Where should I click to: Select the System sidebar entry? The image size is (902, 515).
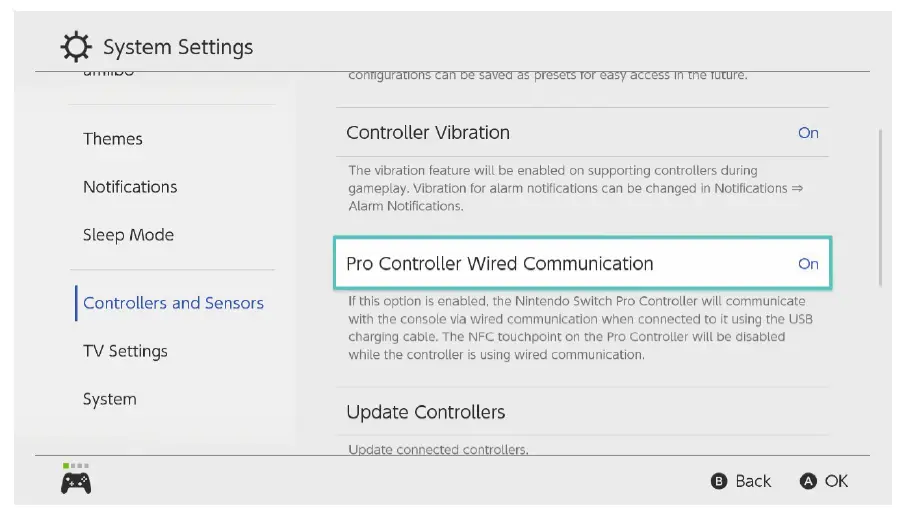(x=109, y=399)
